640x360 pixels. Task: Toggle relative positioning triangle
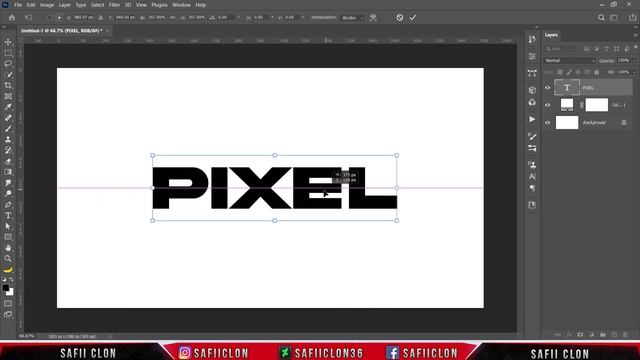point(100,18)
